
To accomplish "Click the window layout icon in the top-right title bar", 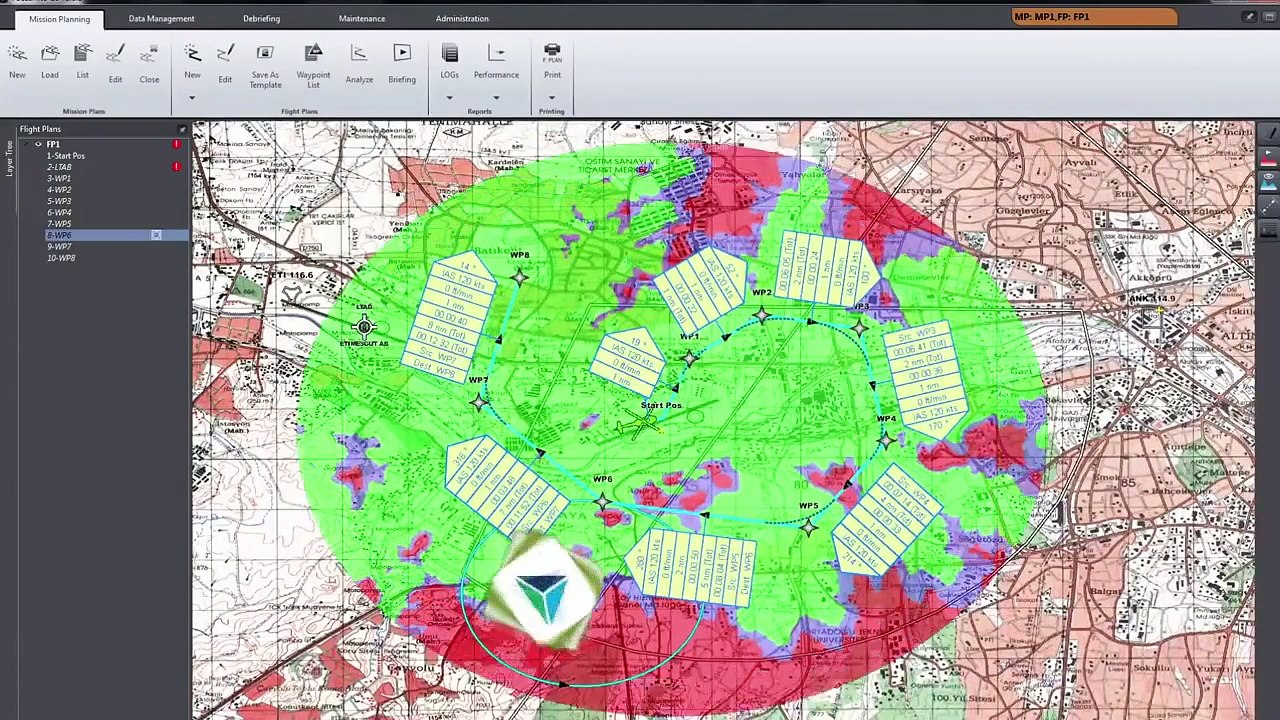I will [1269, 17].
